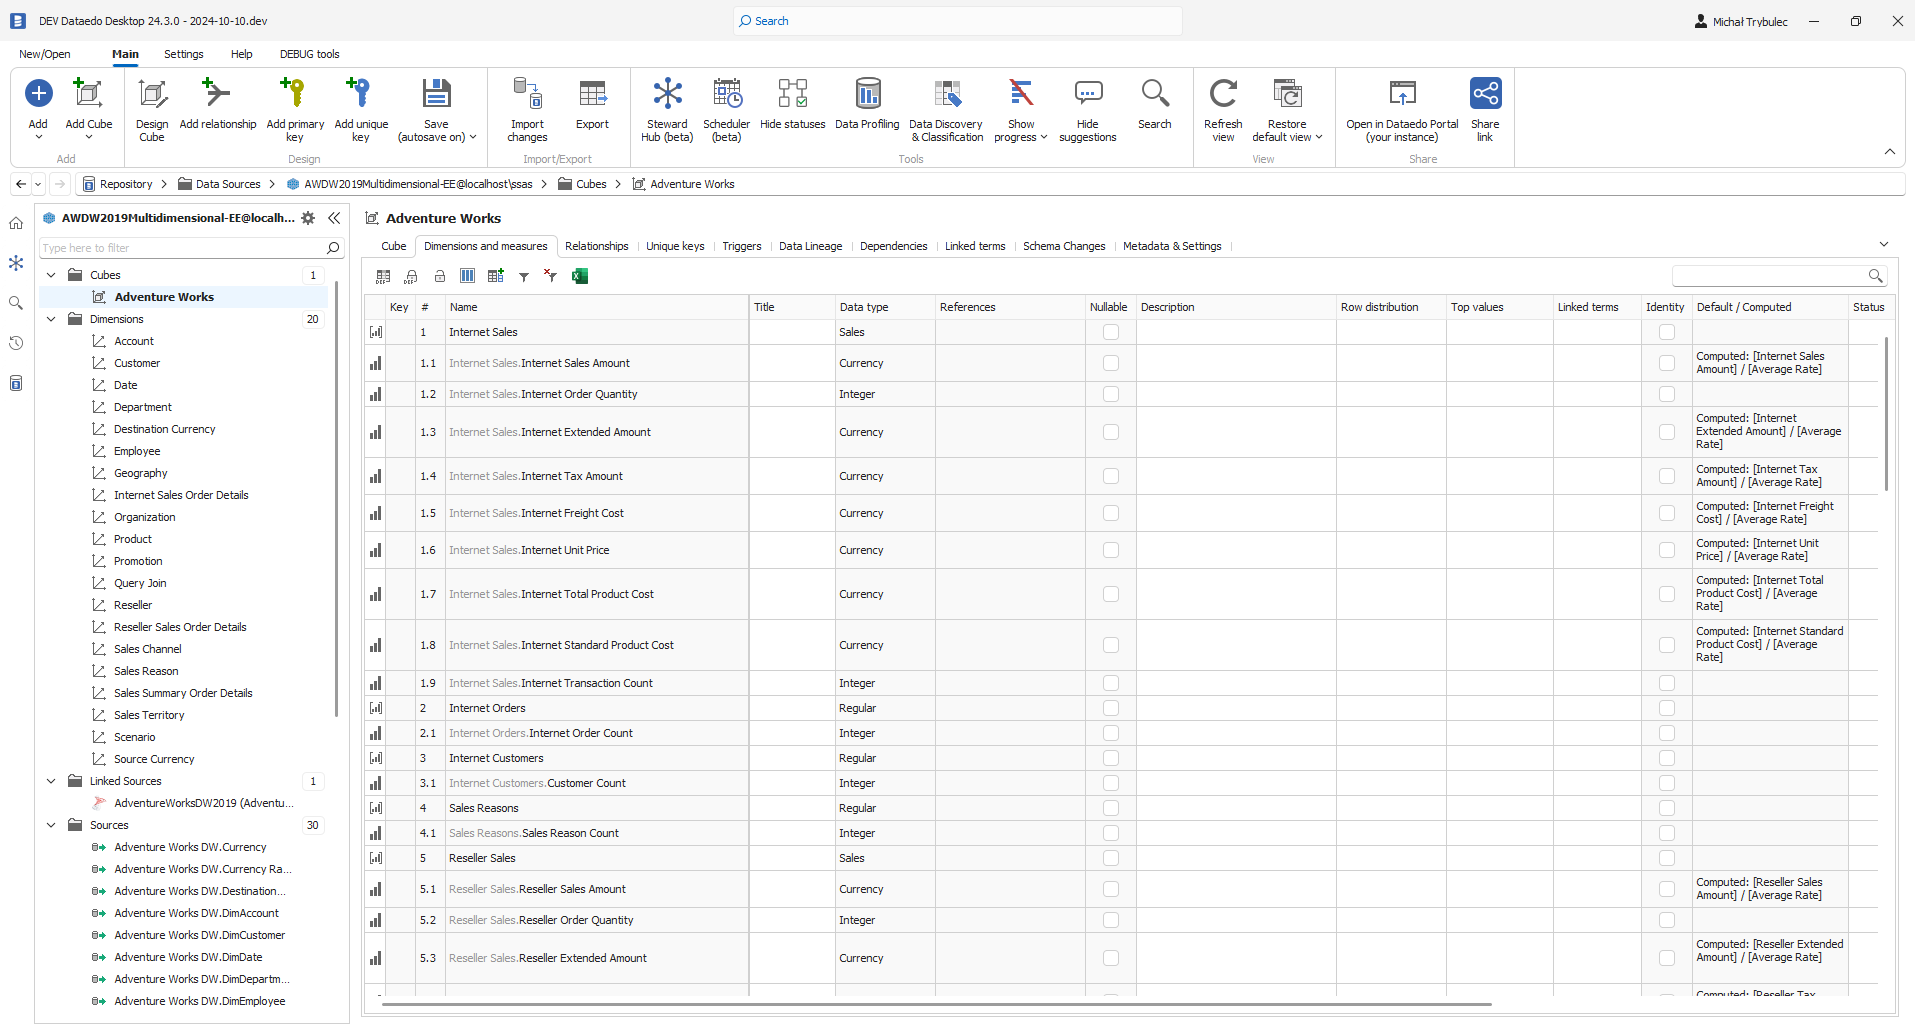Toggle Nullable for Internet Sales row
The width and height of the screenshot is (1915, 1026).
pyautogui.click(x=1110, y=332)
